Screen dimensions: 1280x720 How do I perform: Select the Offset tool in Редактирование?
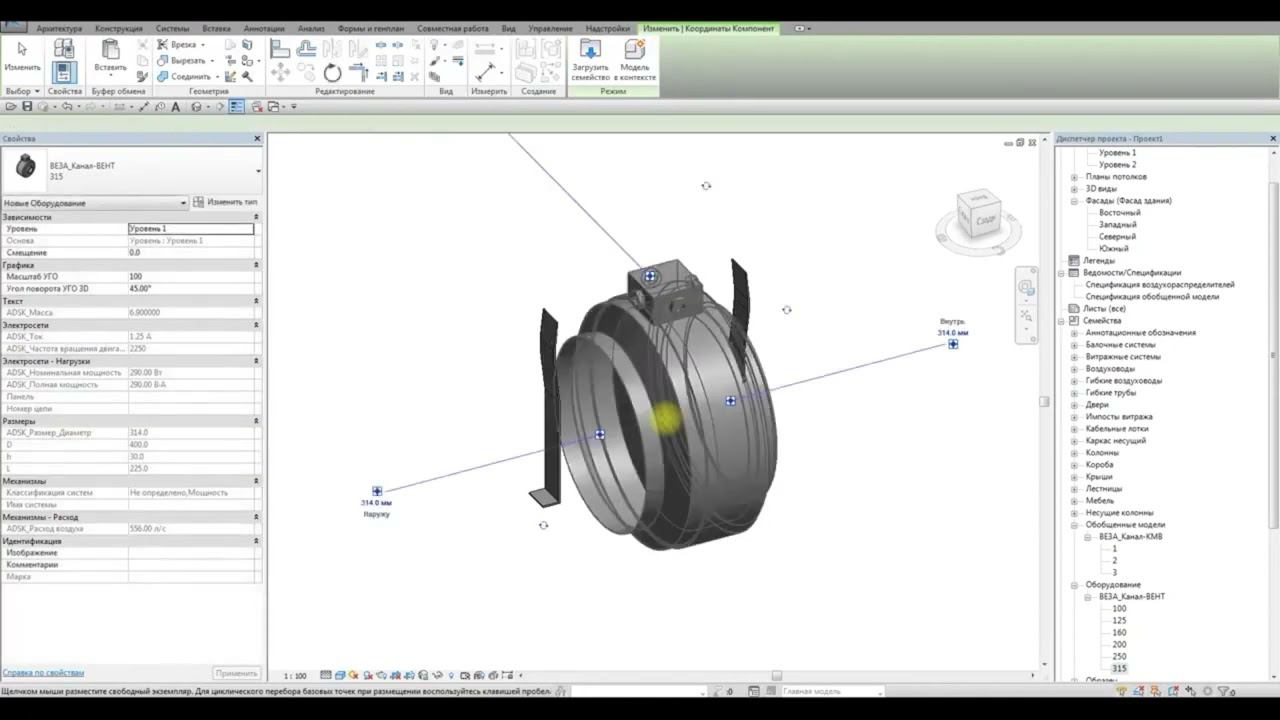click(306, 49)
